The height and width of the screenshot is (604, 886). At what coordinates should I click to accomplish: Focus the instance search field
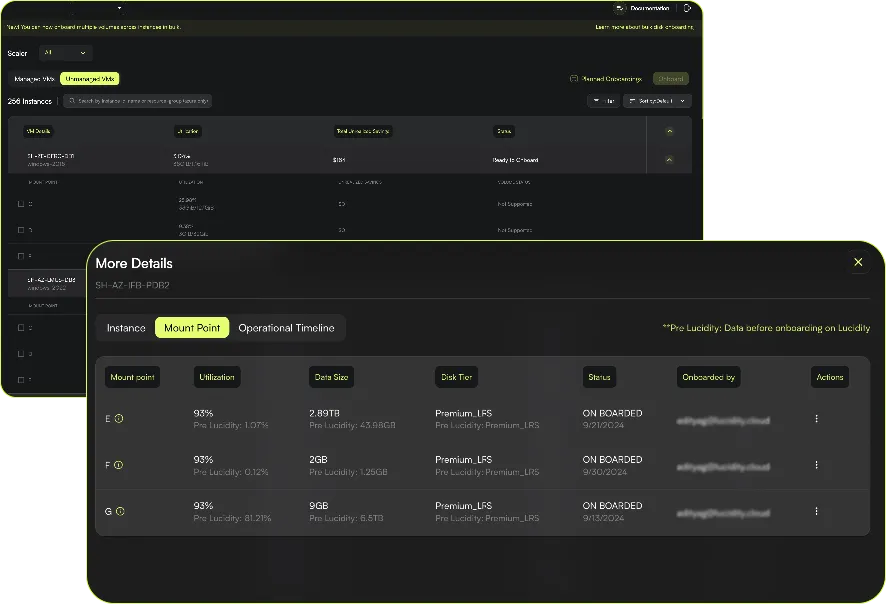point(137,101)
